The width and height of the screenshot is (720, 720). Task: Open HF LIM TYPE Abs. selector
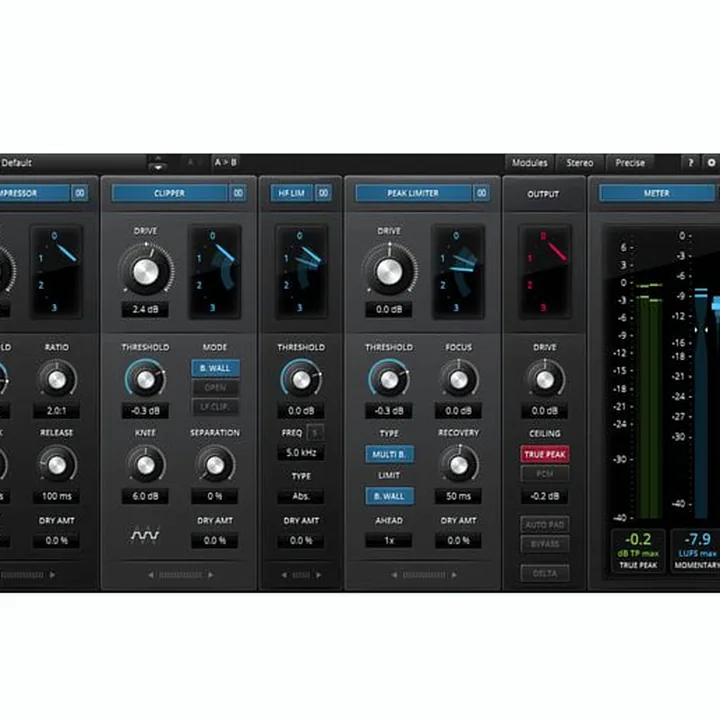coord(301,496)
